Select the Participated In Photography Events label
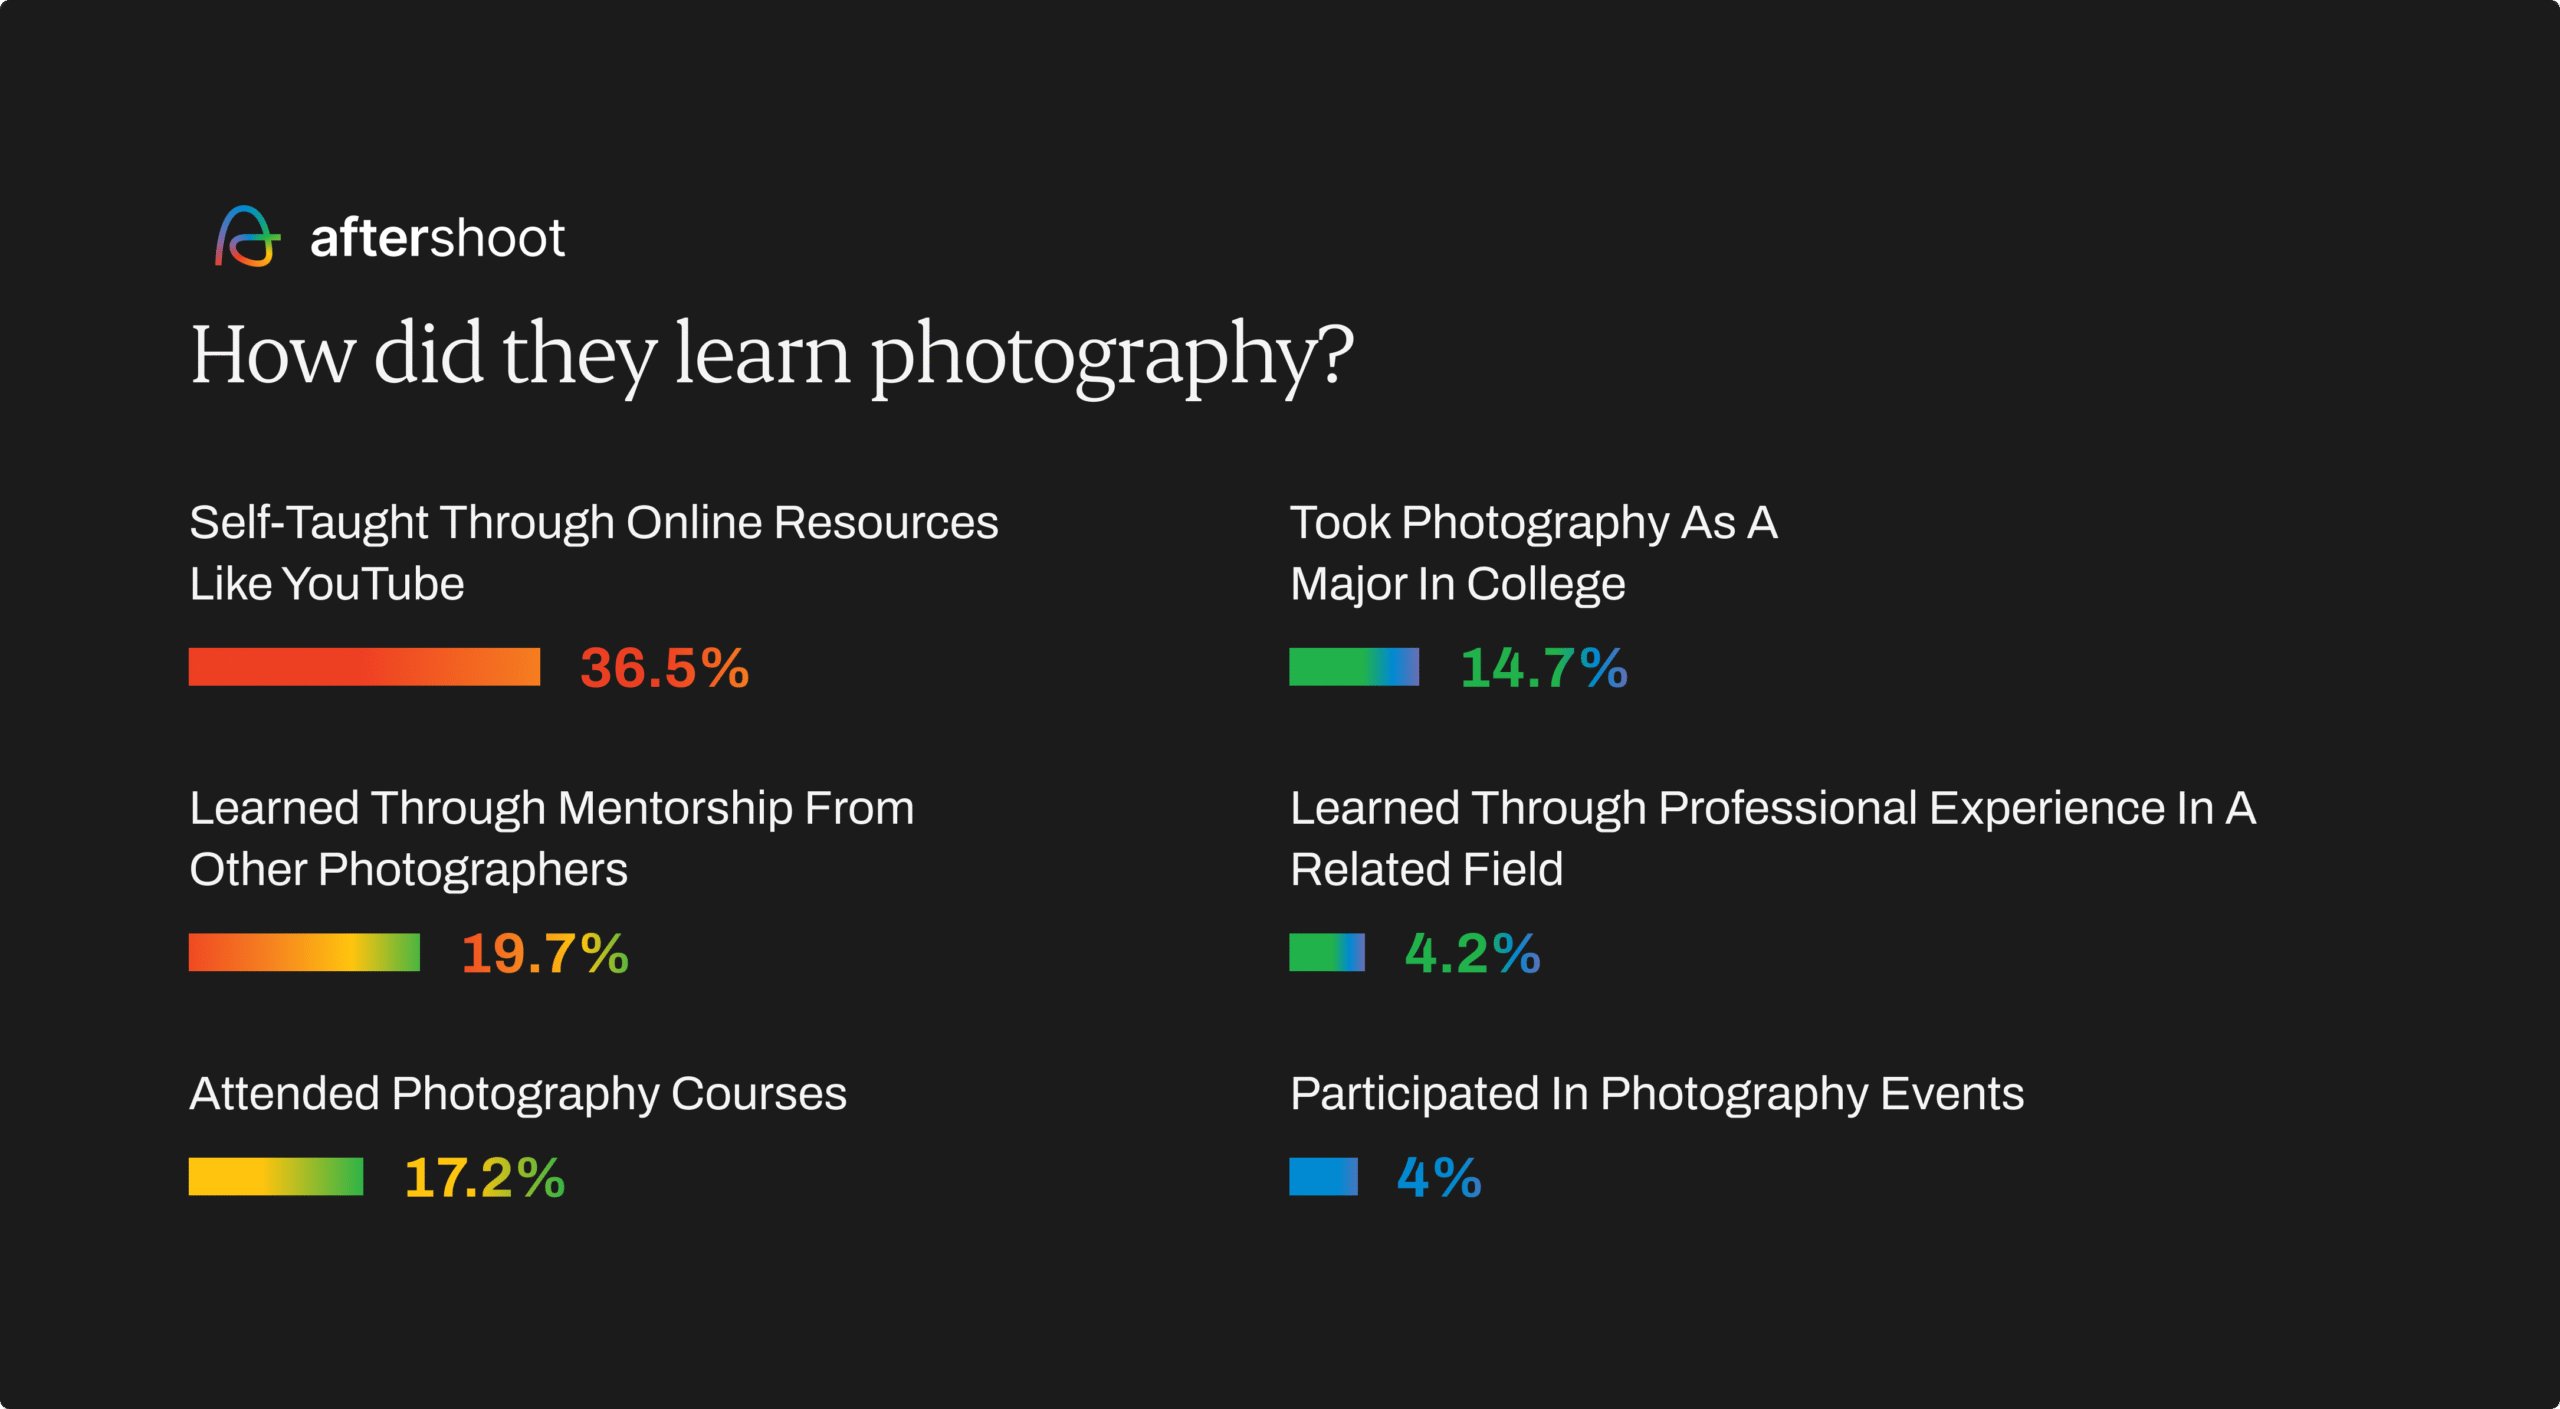The height and width of the screenshot is (1409, 2560). [1656, 1093]
